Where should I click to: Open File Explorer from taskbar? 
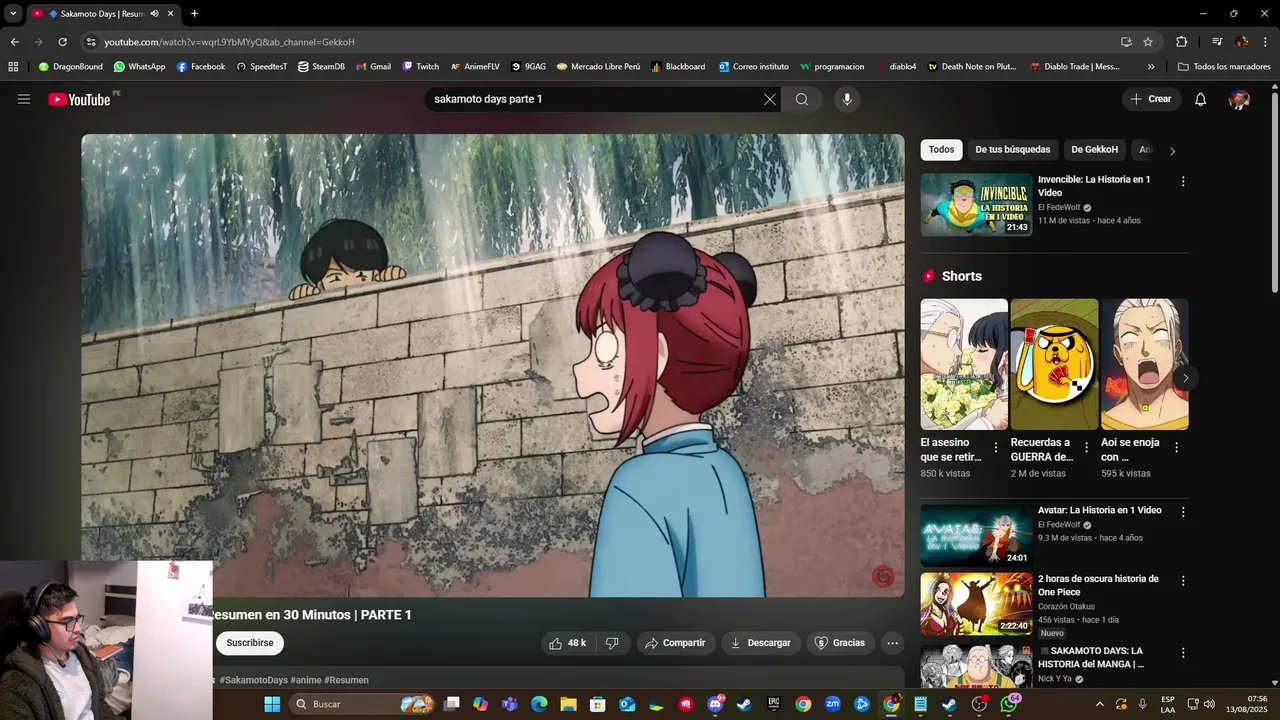pyautogui.click(x=568, y=704)
